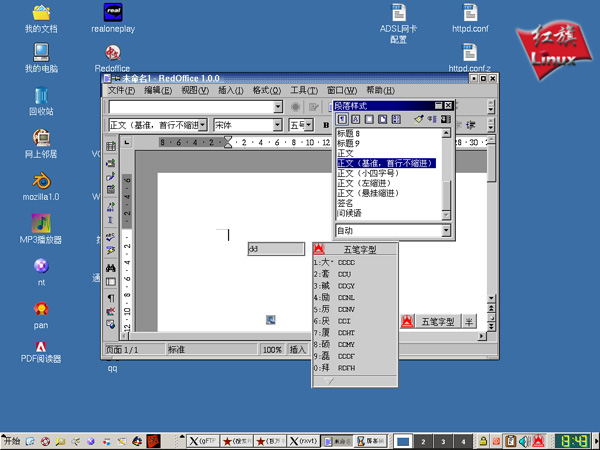Image resolution: width=600 pixels, height=450 pixels.
Task: Click 100% zoom field in status bar
Action: (x=272, y=349)
